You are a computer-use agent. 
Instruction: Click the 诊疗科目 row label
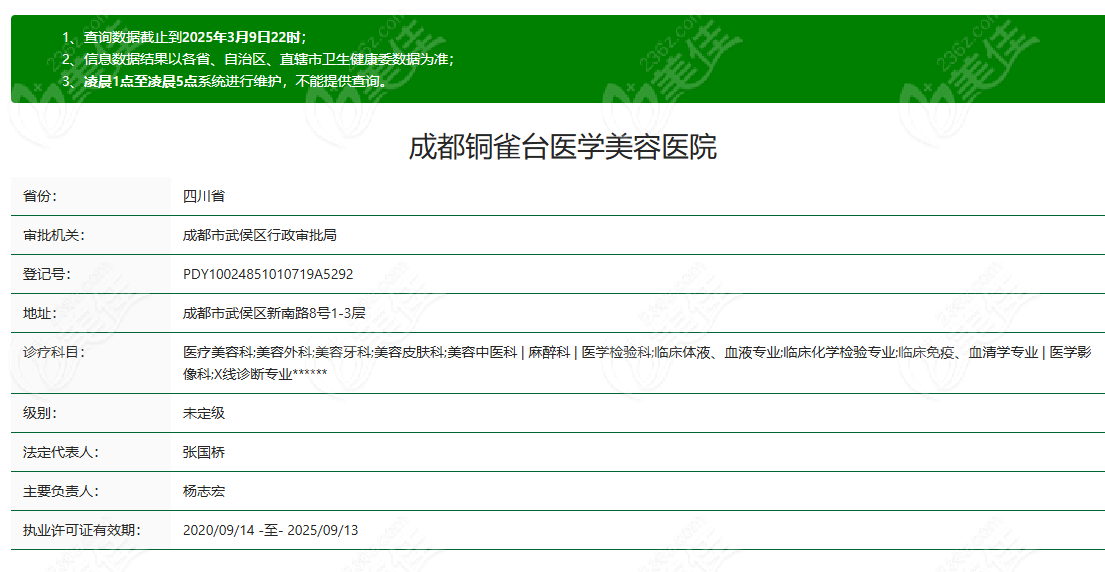[54, 353]
